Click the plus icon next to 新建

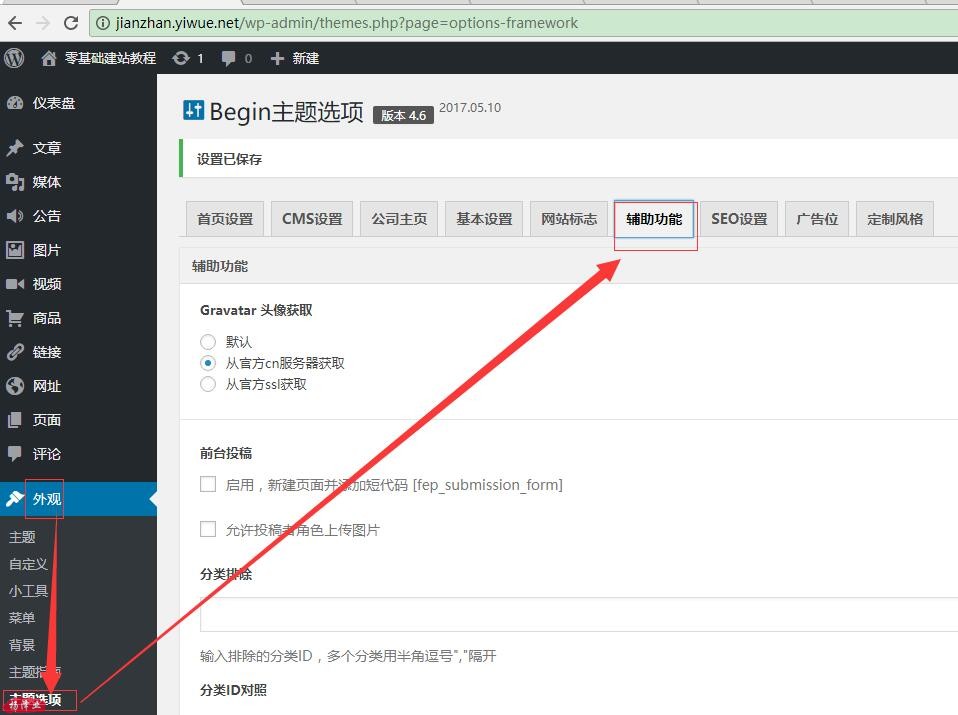tap(277, 58)
